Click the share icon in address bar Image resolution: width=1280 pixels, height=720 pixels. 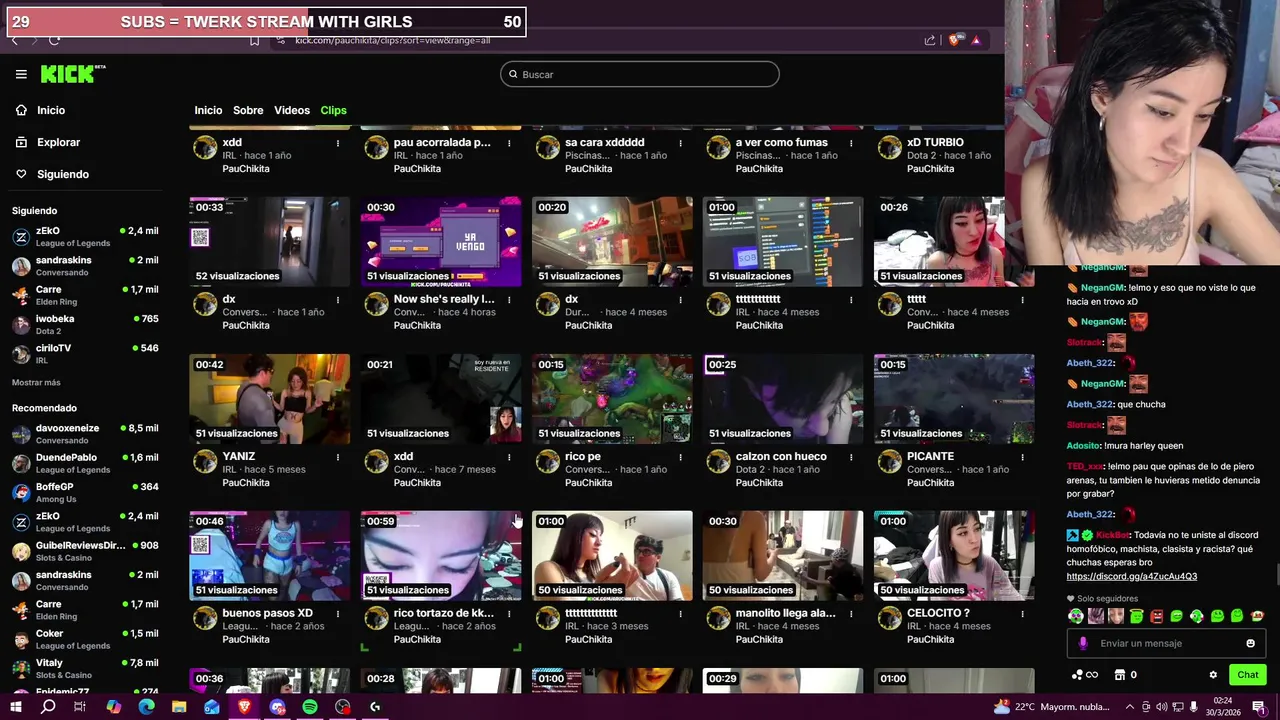point(930,40)
